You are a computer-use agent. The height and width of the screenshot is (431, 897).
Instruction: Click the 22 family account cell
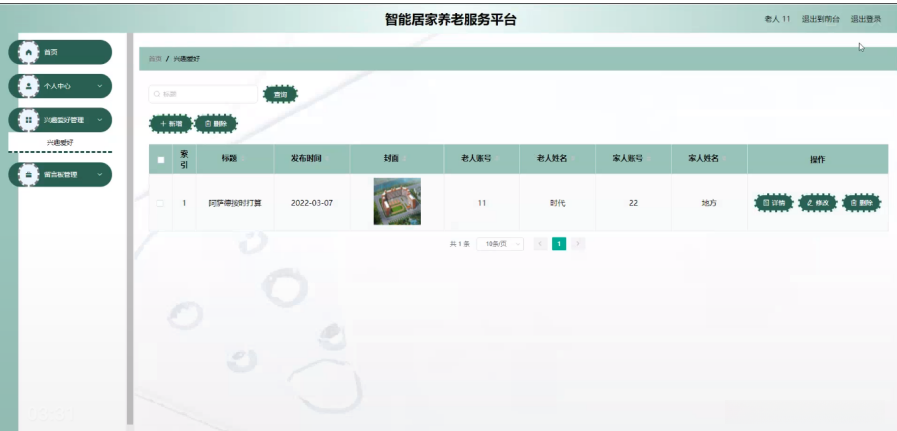coord(633,203)
